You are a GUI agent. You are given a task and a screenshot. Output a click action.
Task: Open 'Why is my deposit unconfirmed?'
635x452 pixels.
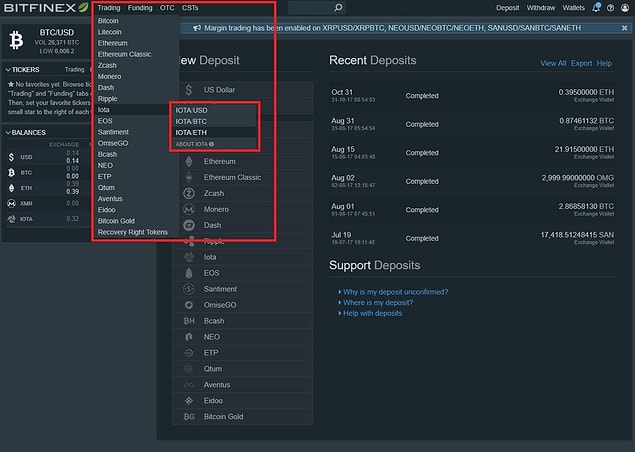[395, 292]
